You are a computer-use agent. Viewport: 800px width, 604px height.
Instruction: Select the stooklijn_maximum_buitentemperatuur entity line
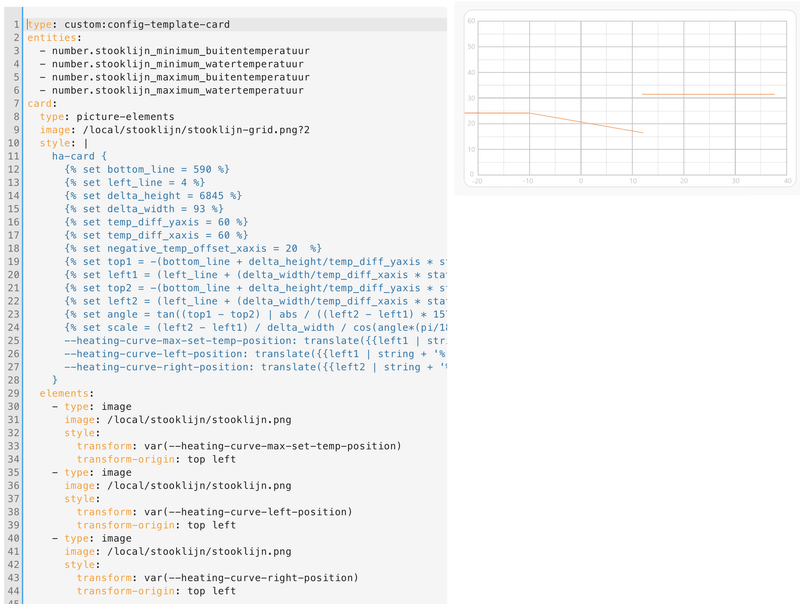click(x=174, y=78)
